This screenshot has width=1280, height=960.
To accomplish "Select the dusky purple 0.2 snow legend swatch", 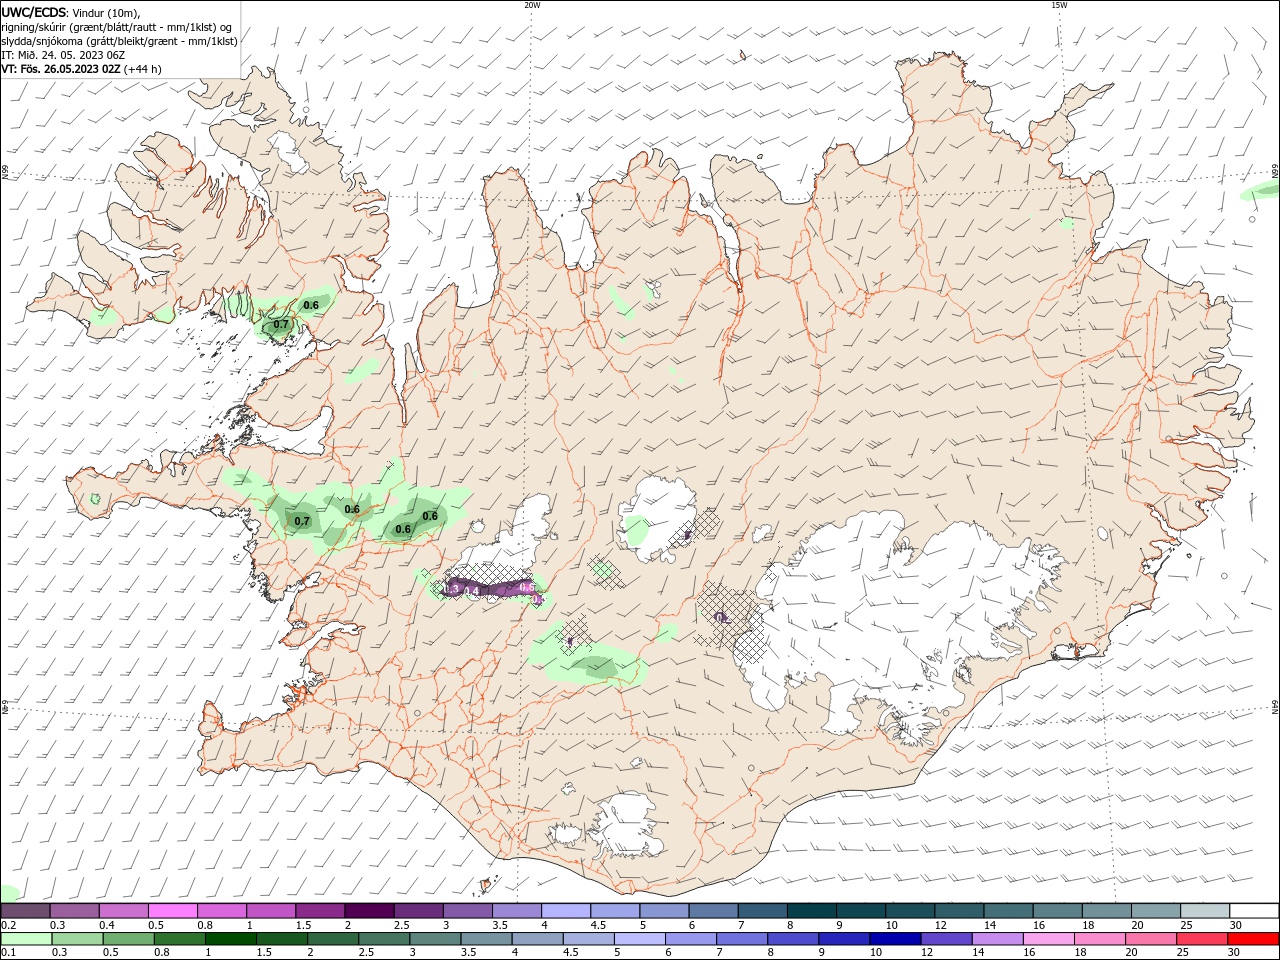I will point(25,911).
